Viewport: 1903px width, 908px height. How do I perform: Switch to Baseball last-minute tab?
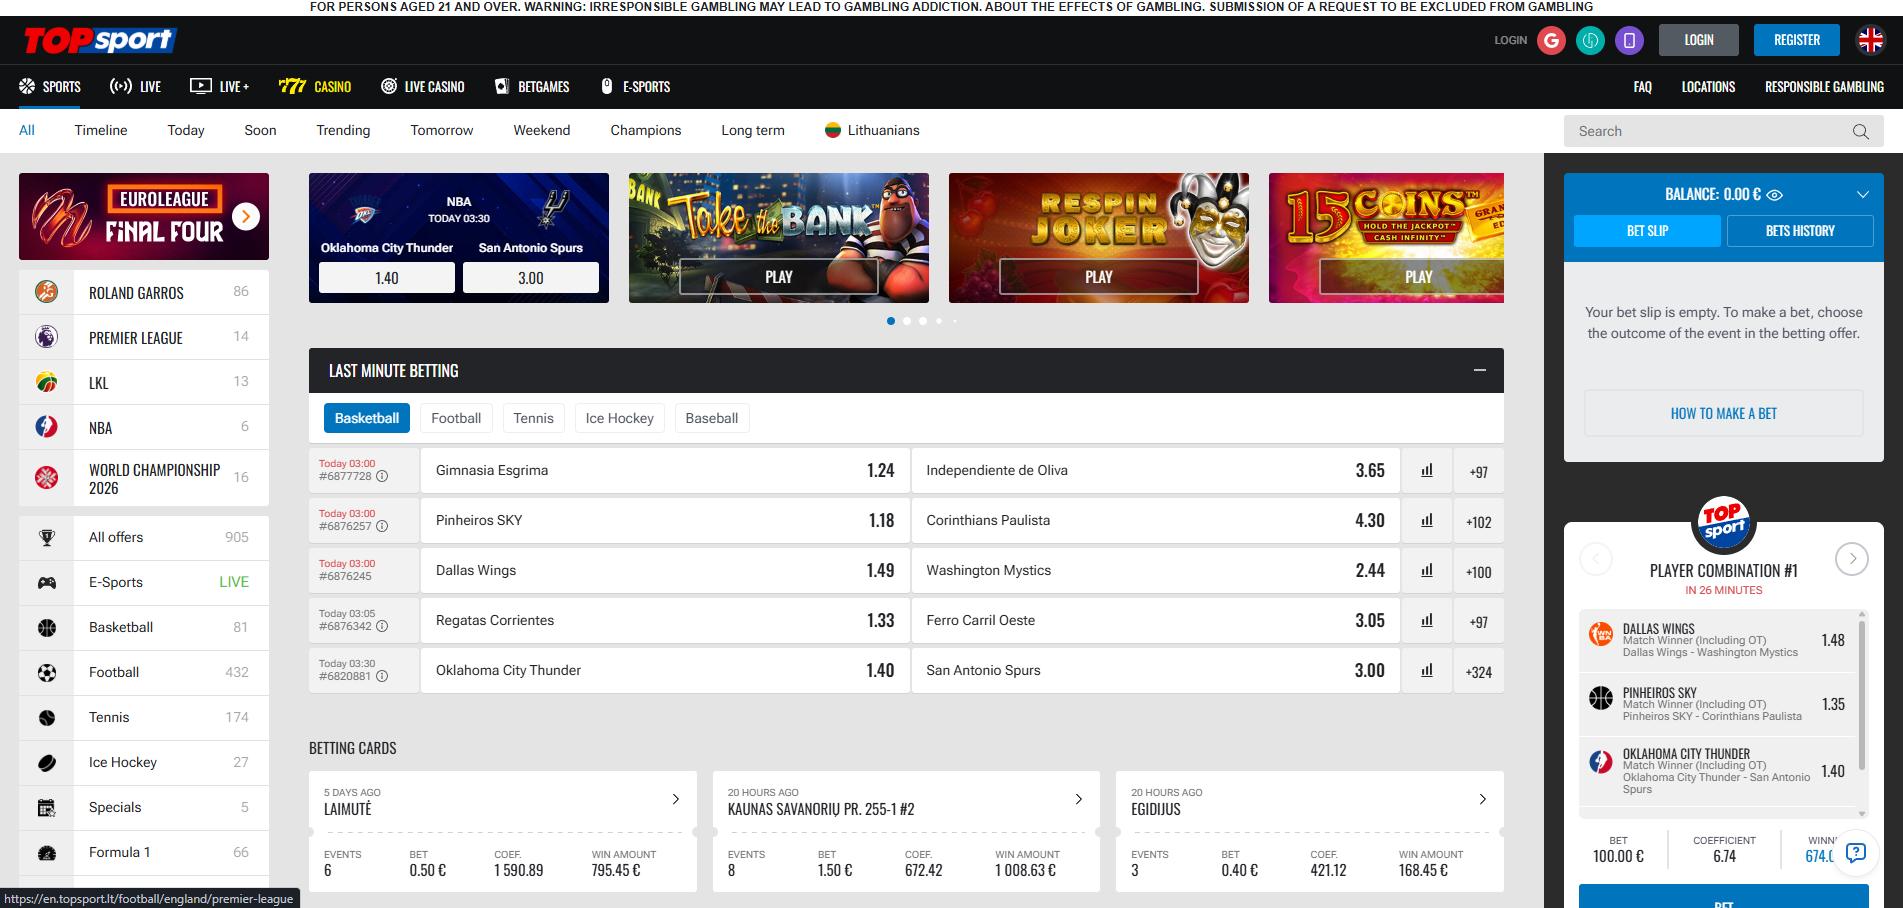pos(712,418)
